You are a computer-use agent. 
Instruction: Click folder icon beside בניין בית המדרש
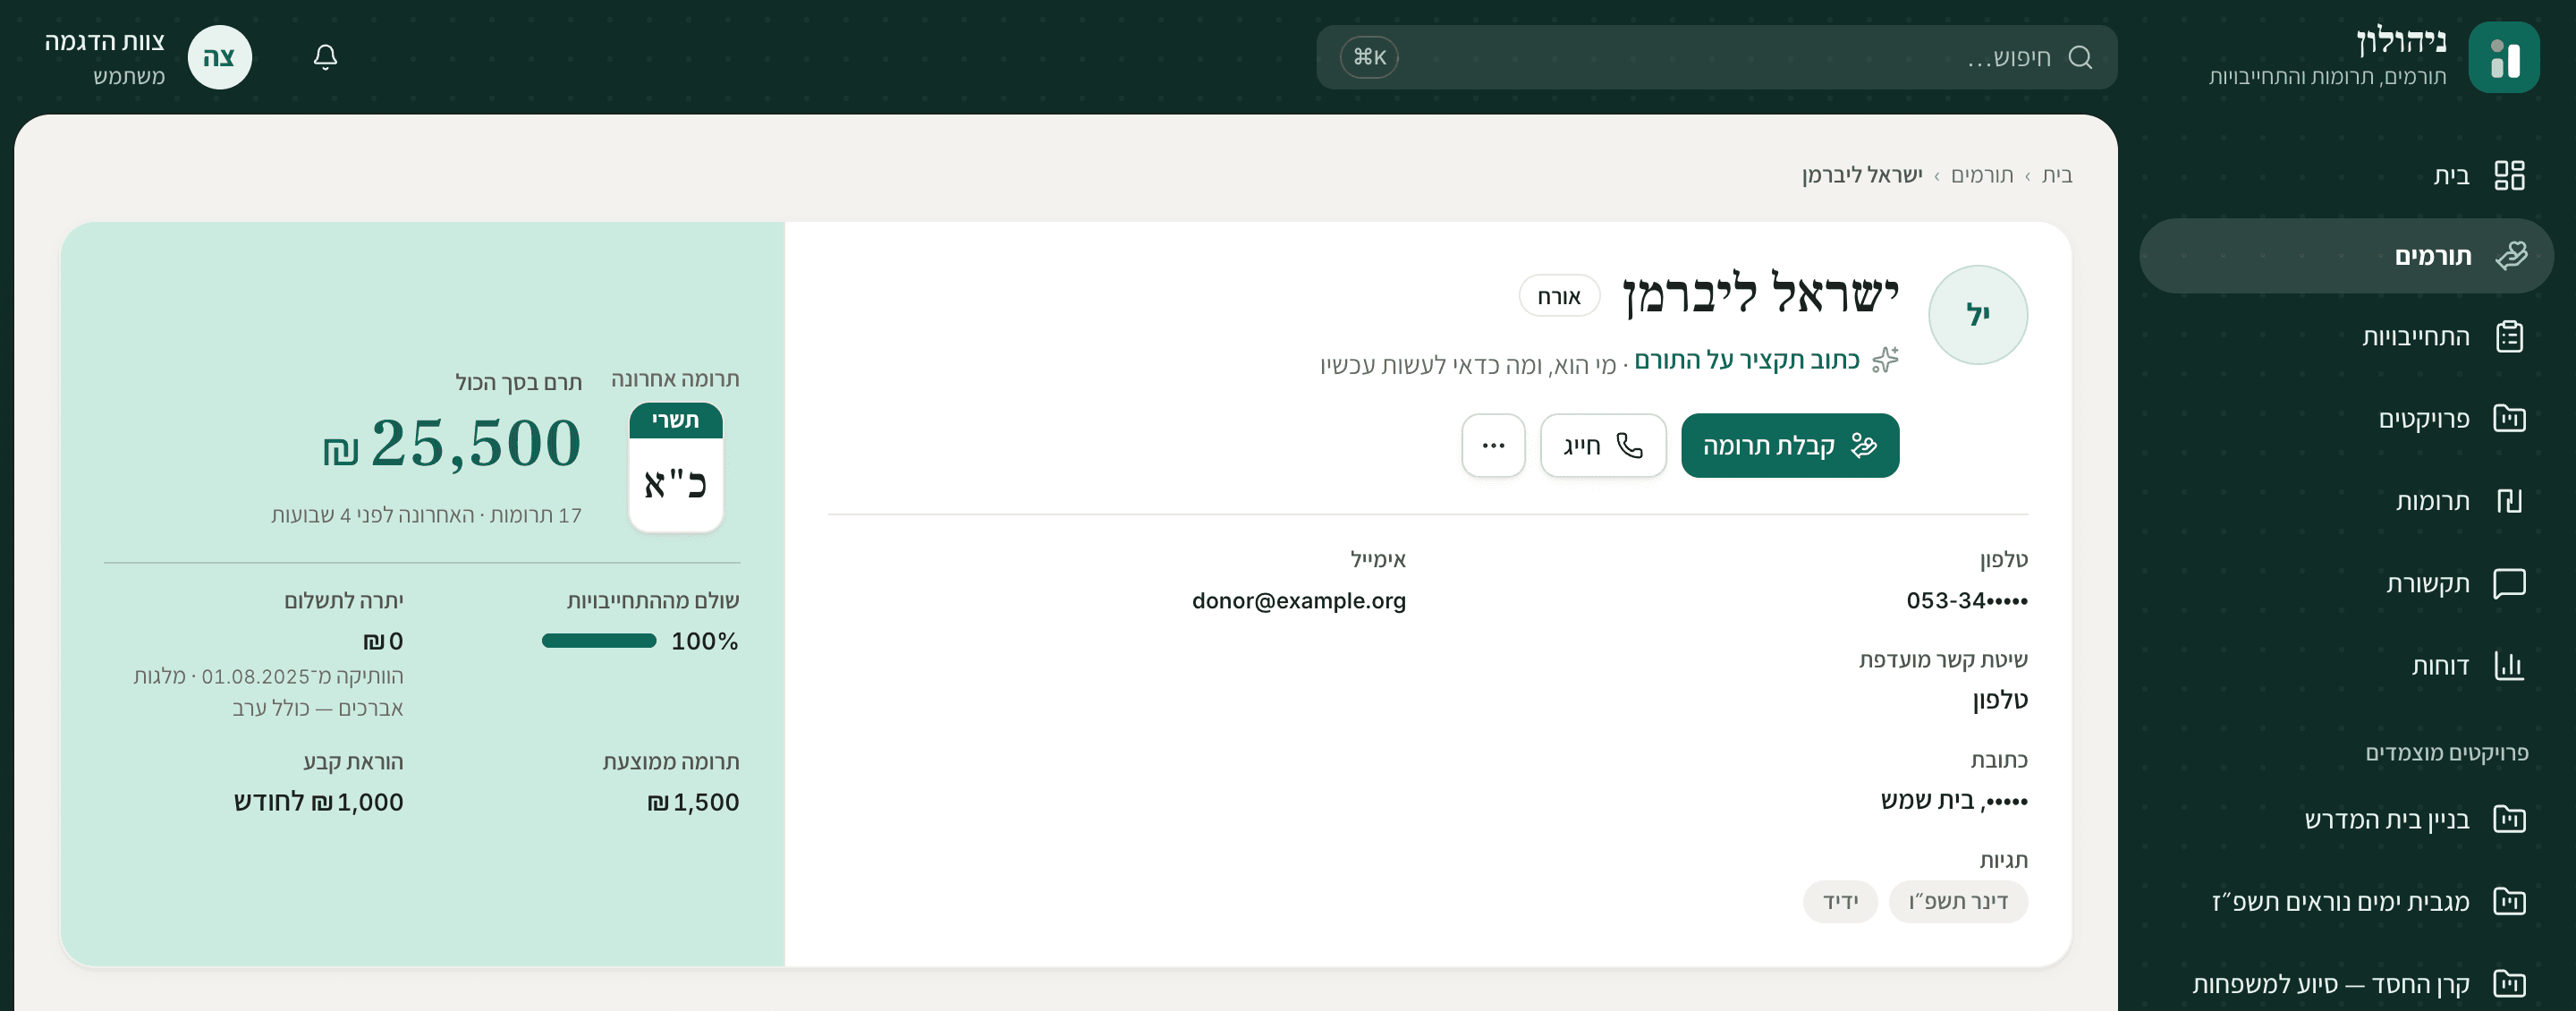(2509, 819)
